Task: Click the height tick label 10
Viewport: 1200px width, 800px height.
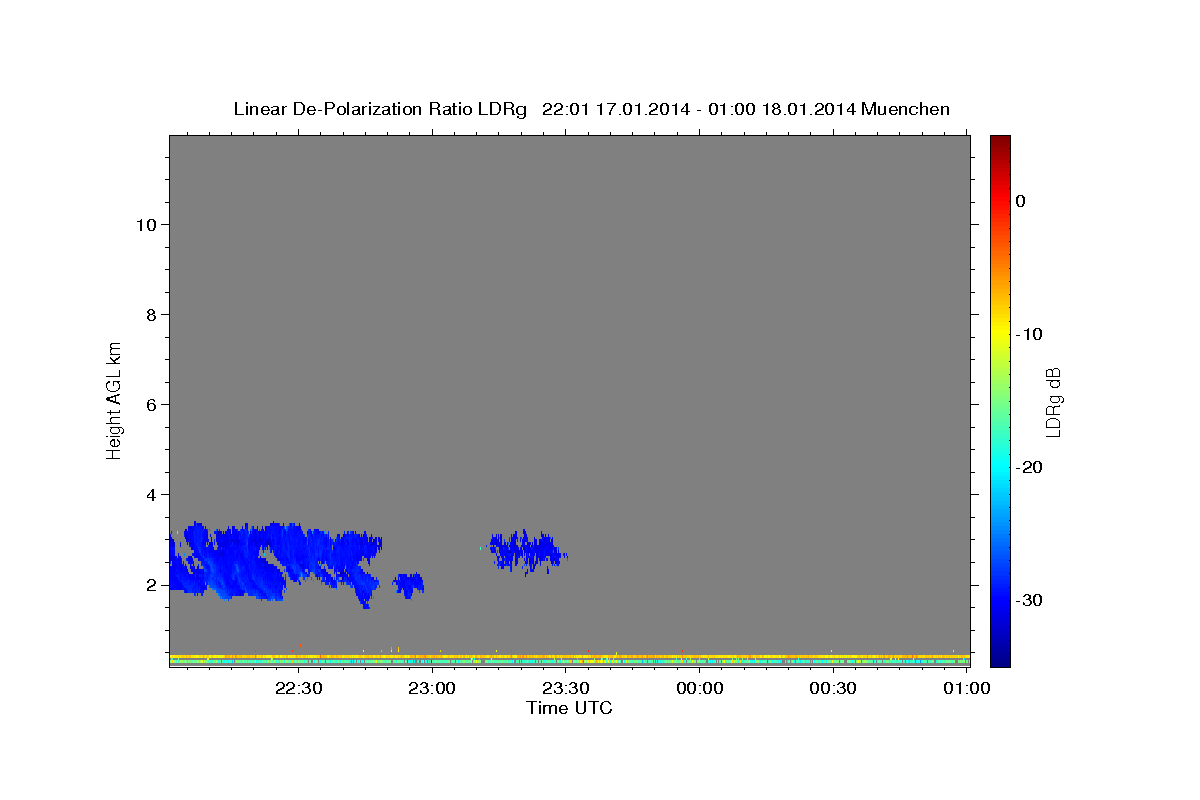Action: 146,224
